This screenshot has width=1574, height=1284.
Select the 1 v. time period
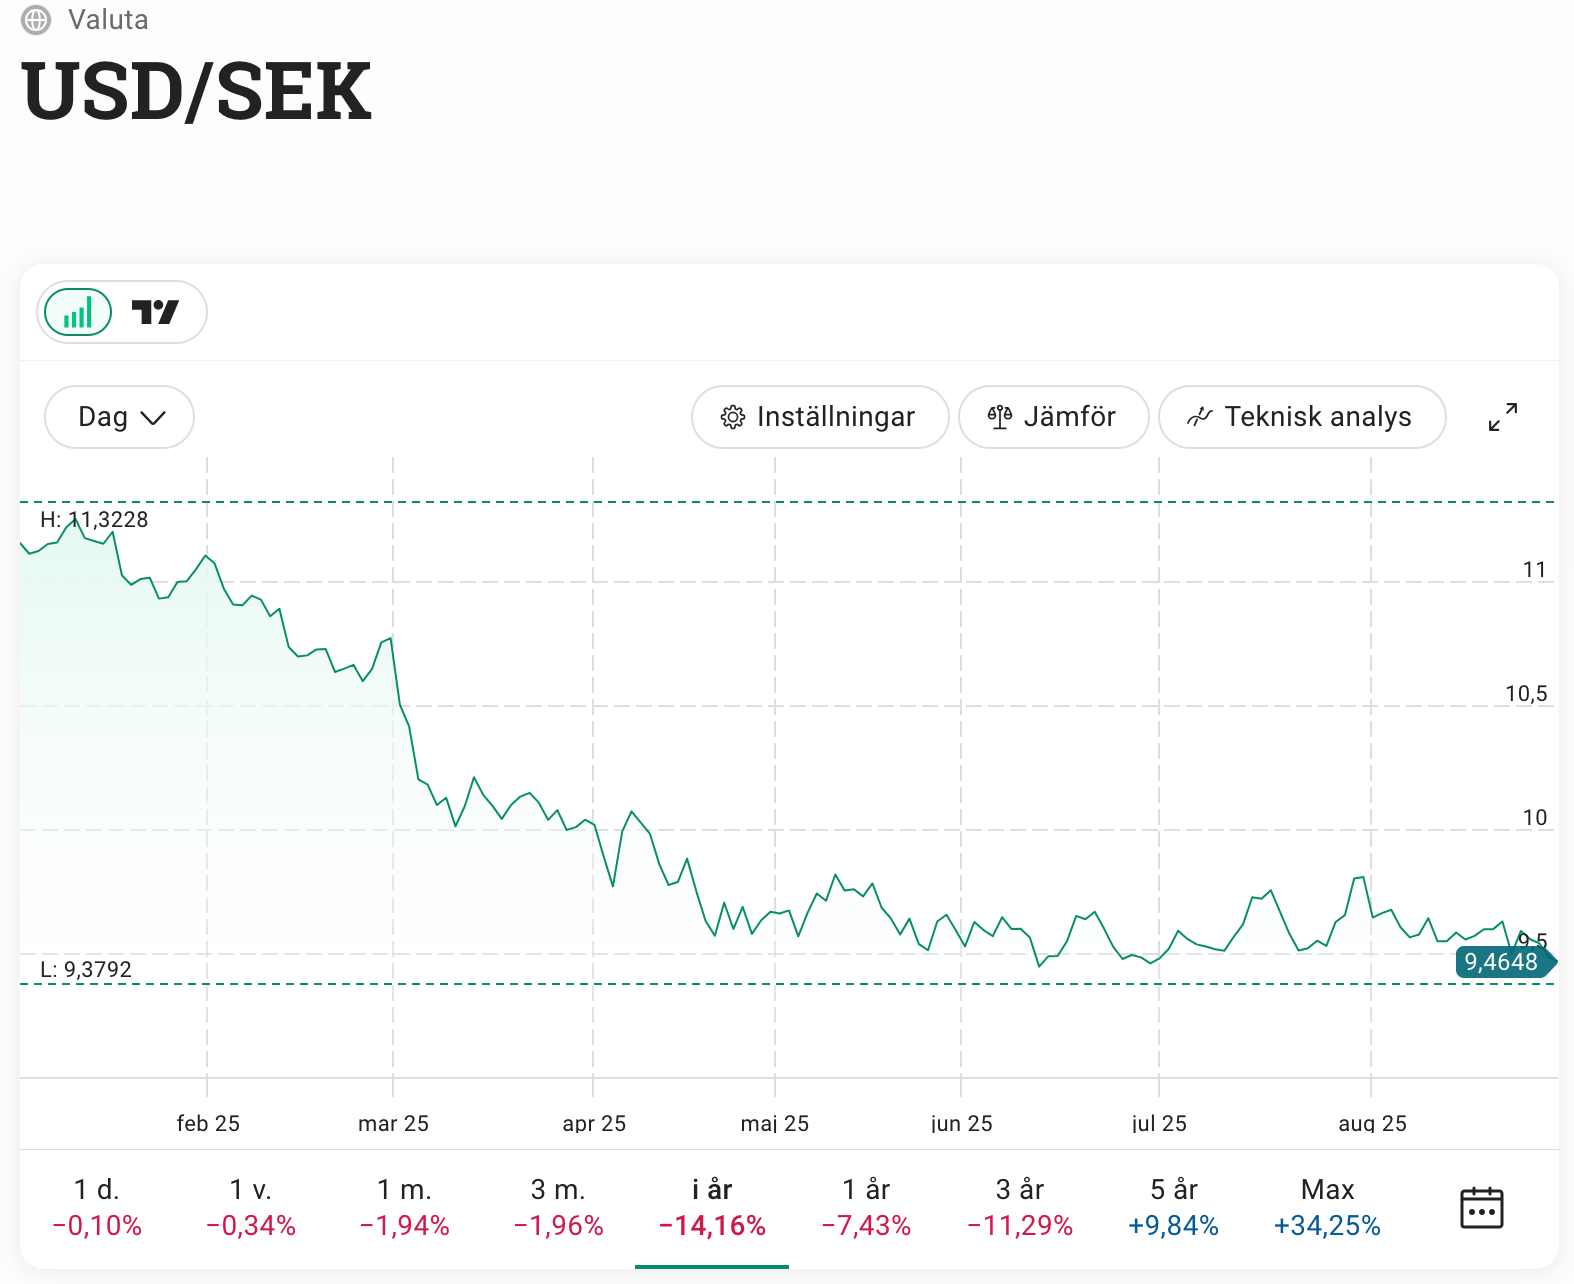pyautogui.click(x=251, y=1207)
